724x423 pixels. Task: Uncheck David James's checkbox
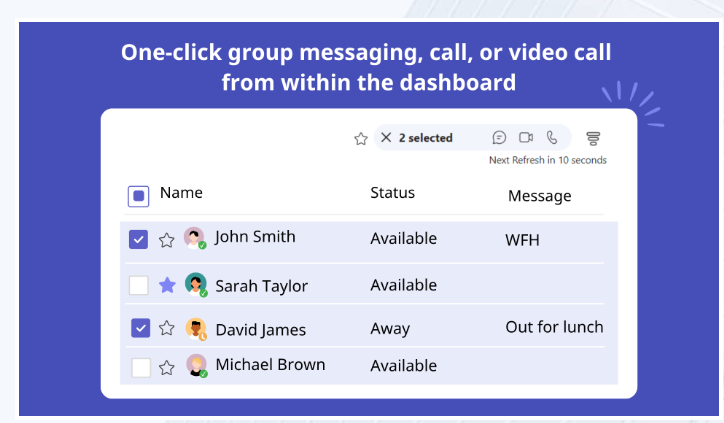click(140, 328)
